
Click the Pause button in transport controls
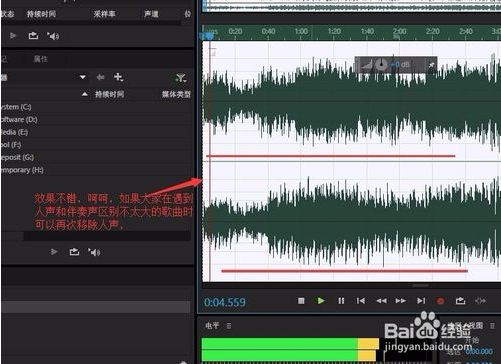tap(341, 301)
